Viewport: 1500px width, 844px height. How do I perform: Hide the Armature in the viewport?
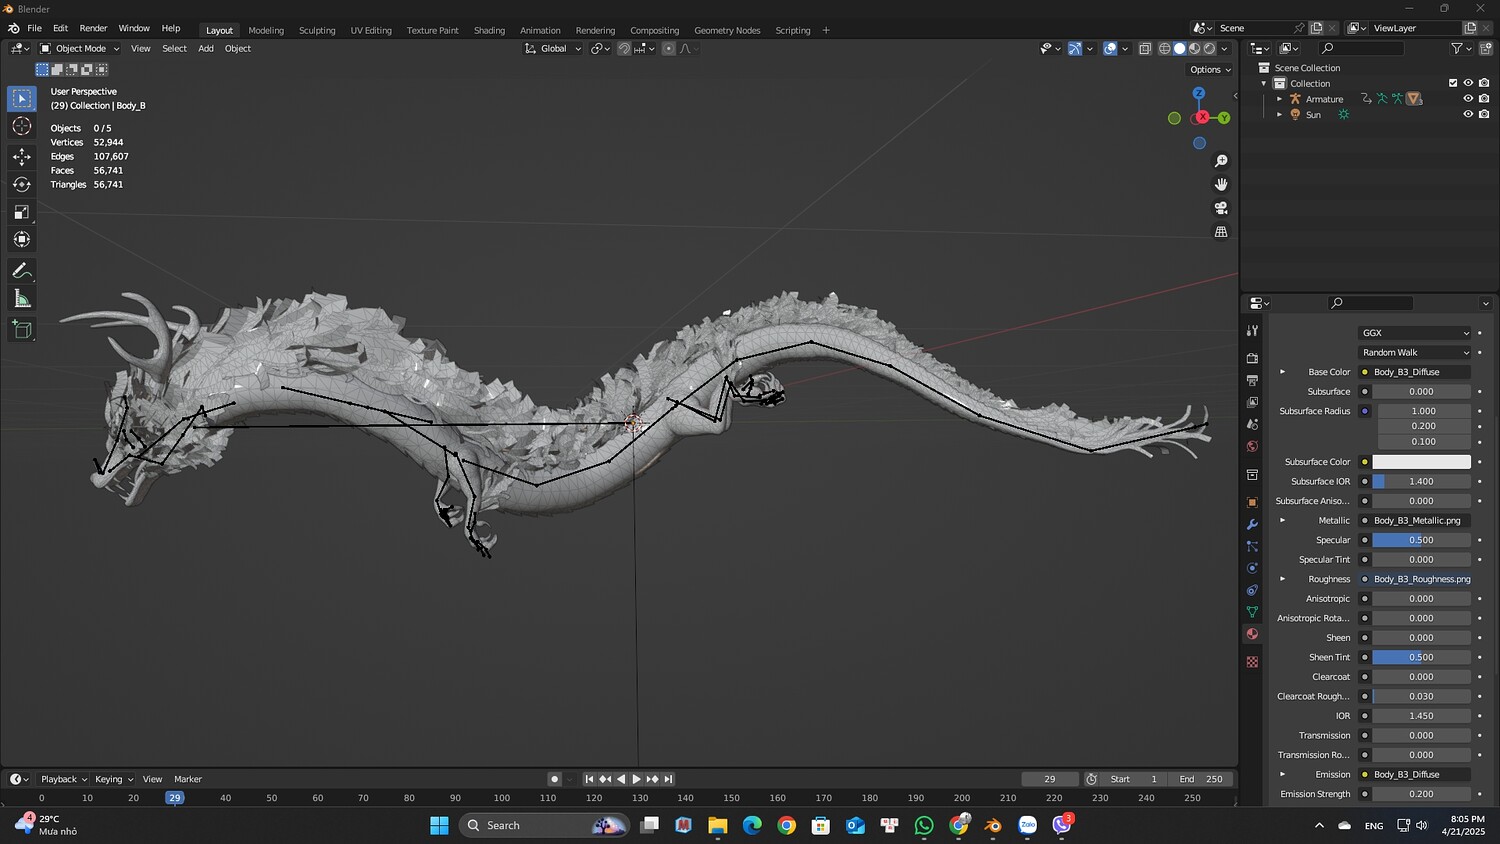coord(1468,99)
